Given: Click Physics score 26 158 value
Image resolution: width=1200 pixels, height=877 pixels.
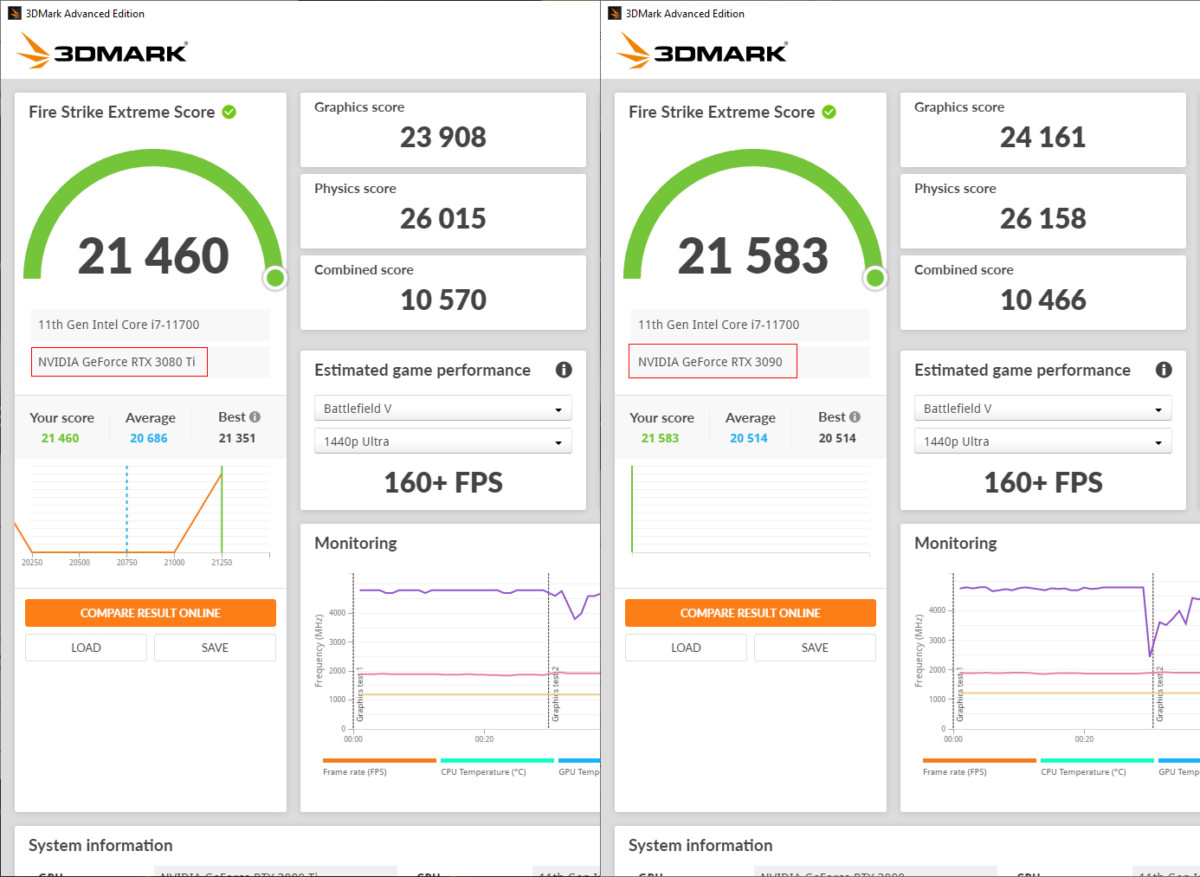Looking at the screenshot, I should coord(1043,218).
